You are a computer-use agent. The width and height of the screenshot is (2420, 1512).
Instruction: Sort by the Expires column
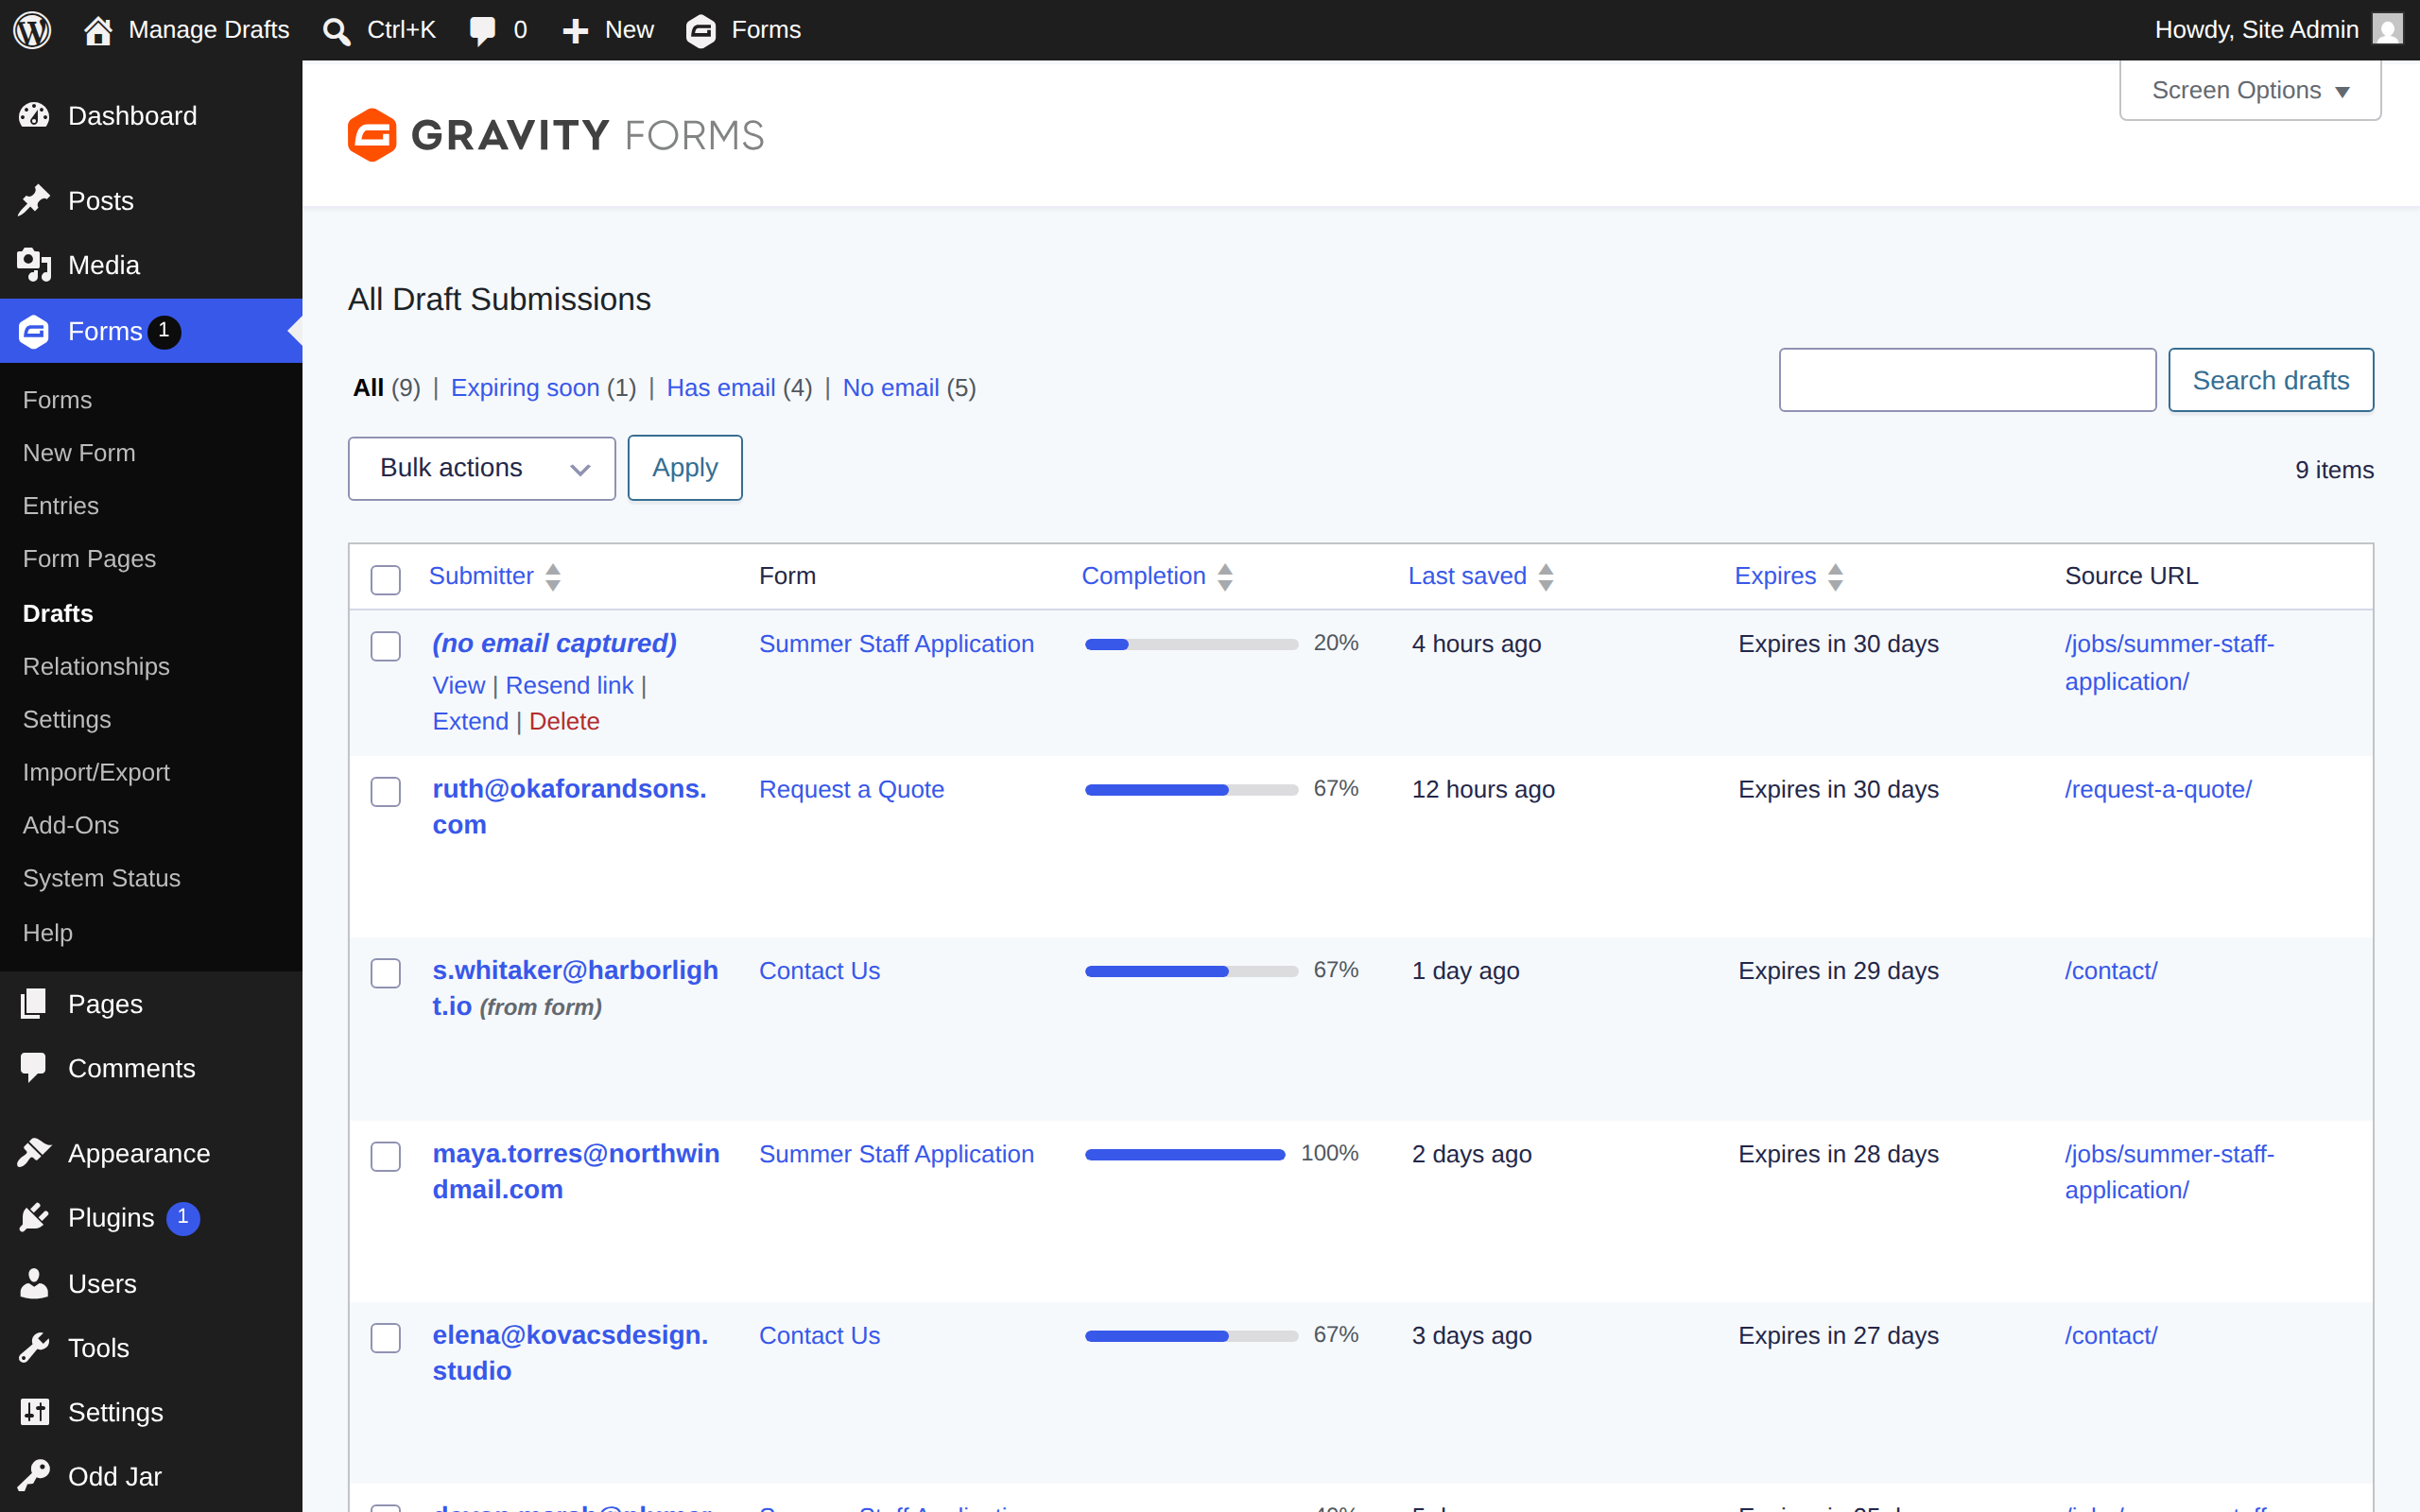click(x=1789, y=576)
